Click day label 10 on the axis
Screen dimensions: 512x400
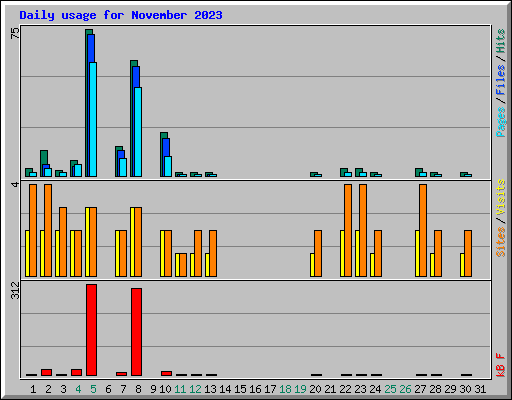165,389
